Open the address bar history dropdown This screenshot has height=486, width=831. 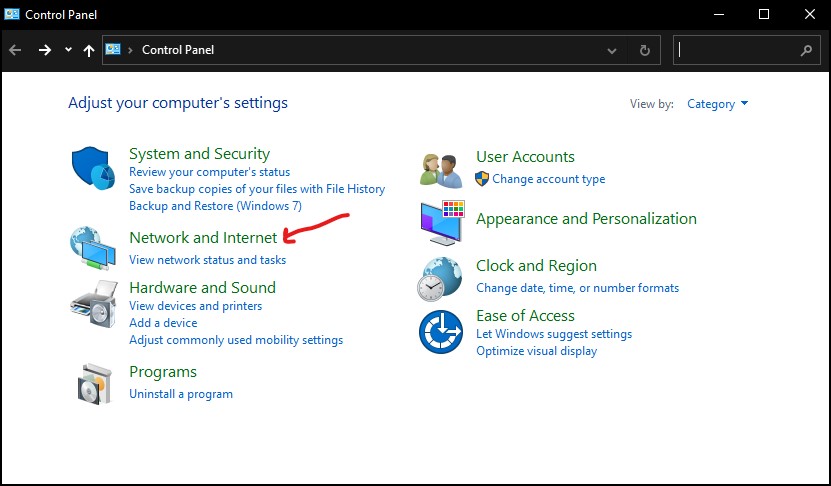click(612, 51)
